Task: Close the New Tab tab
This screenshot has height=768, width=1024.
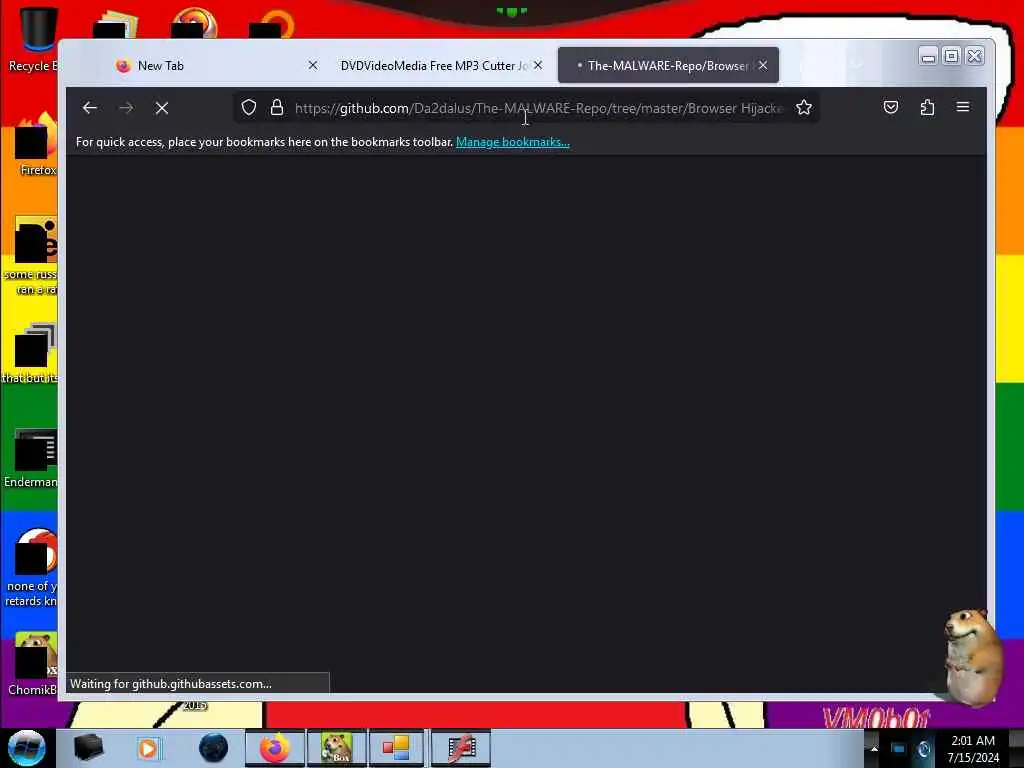Action: click(313, 65)
